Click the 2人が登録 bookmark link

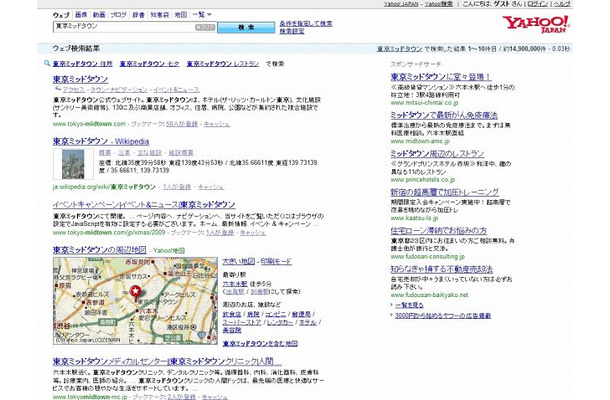pos(182,397)
